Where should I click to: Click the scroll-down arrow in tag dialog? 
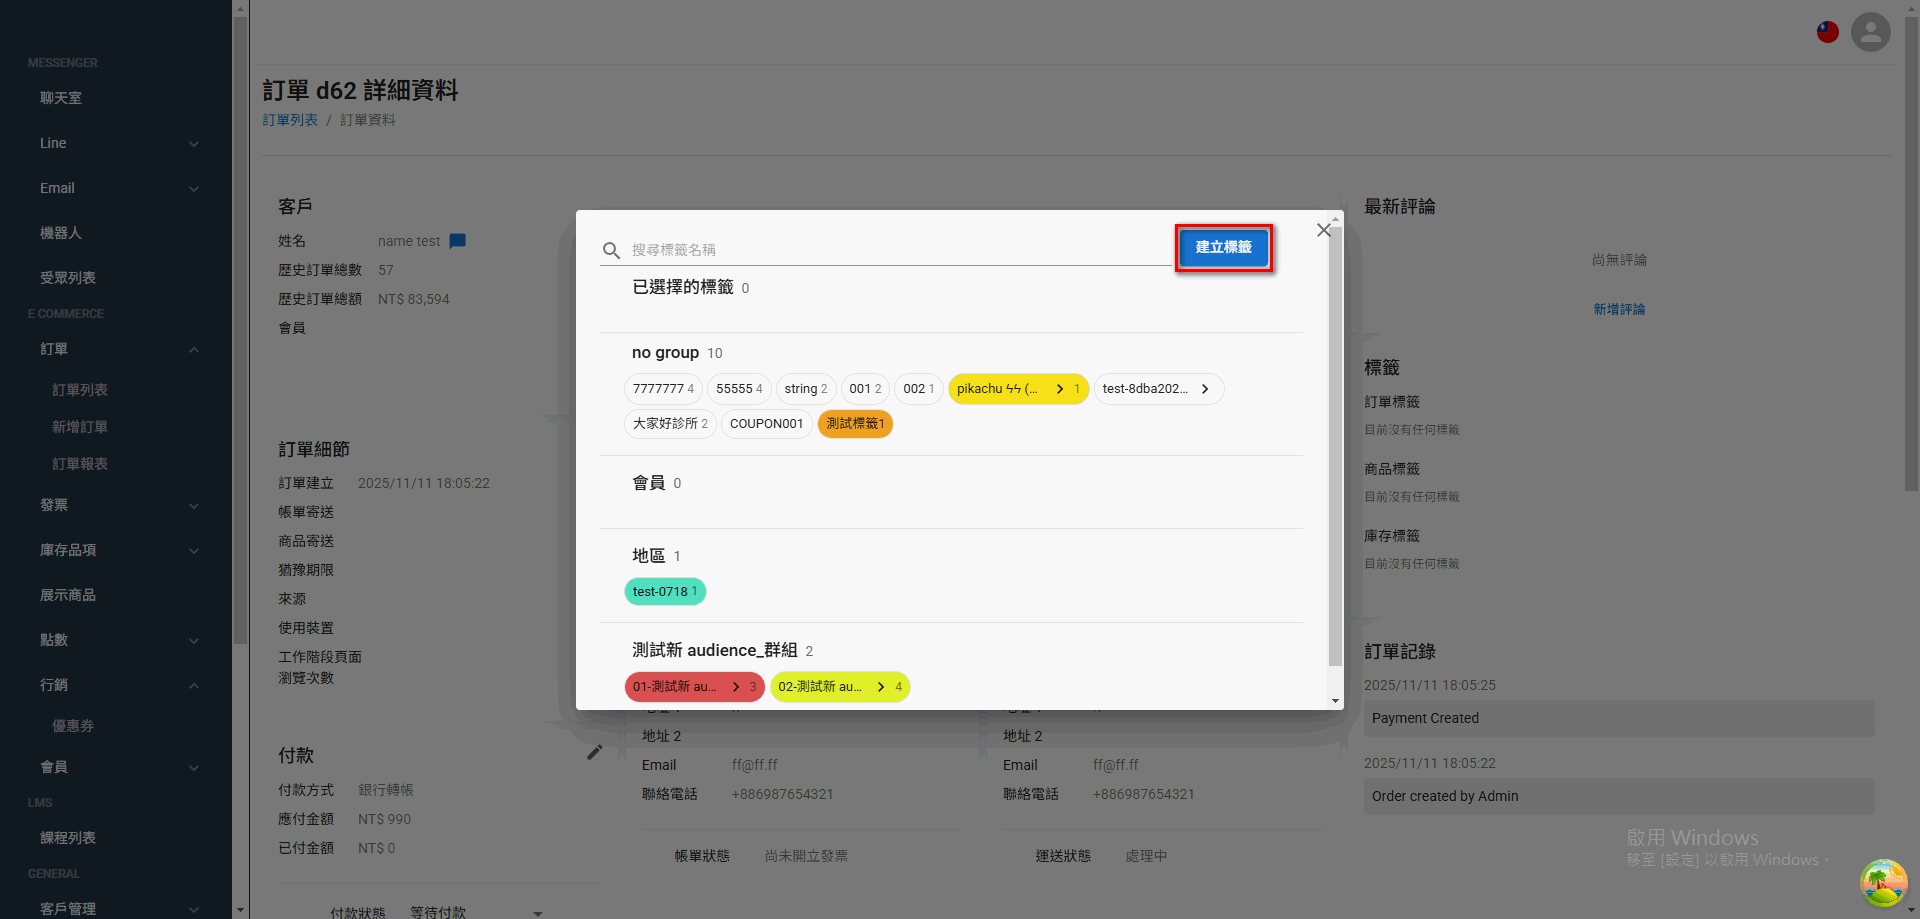coord(1335,701)
